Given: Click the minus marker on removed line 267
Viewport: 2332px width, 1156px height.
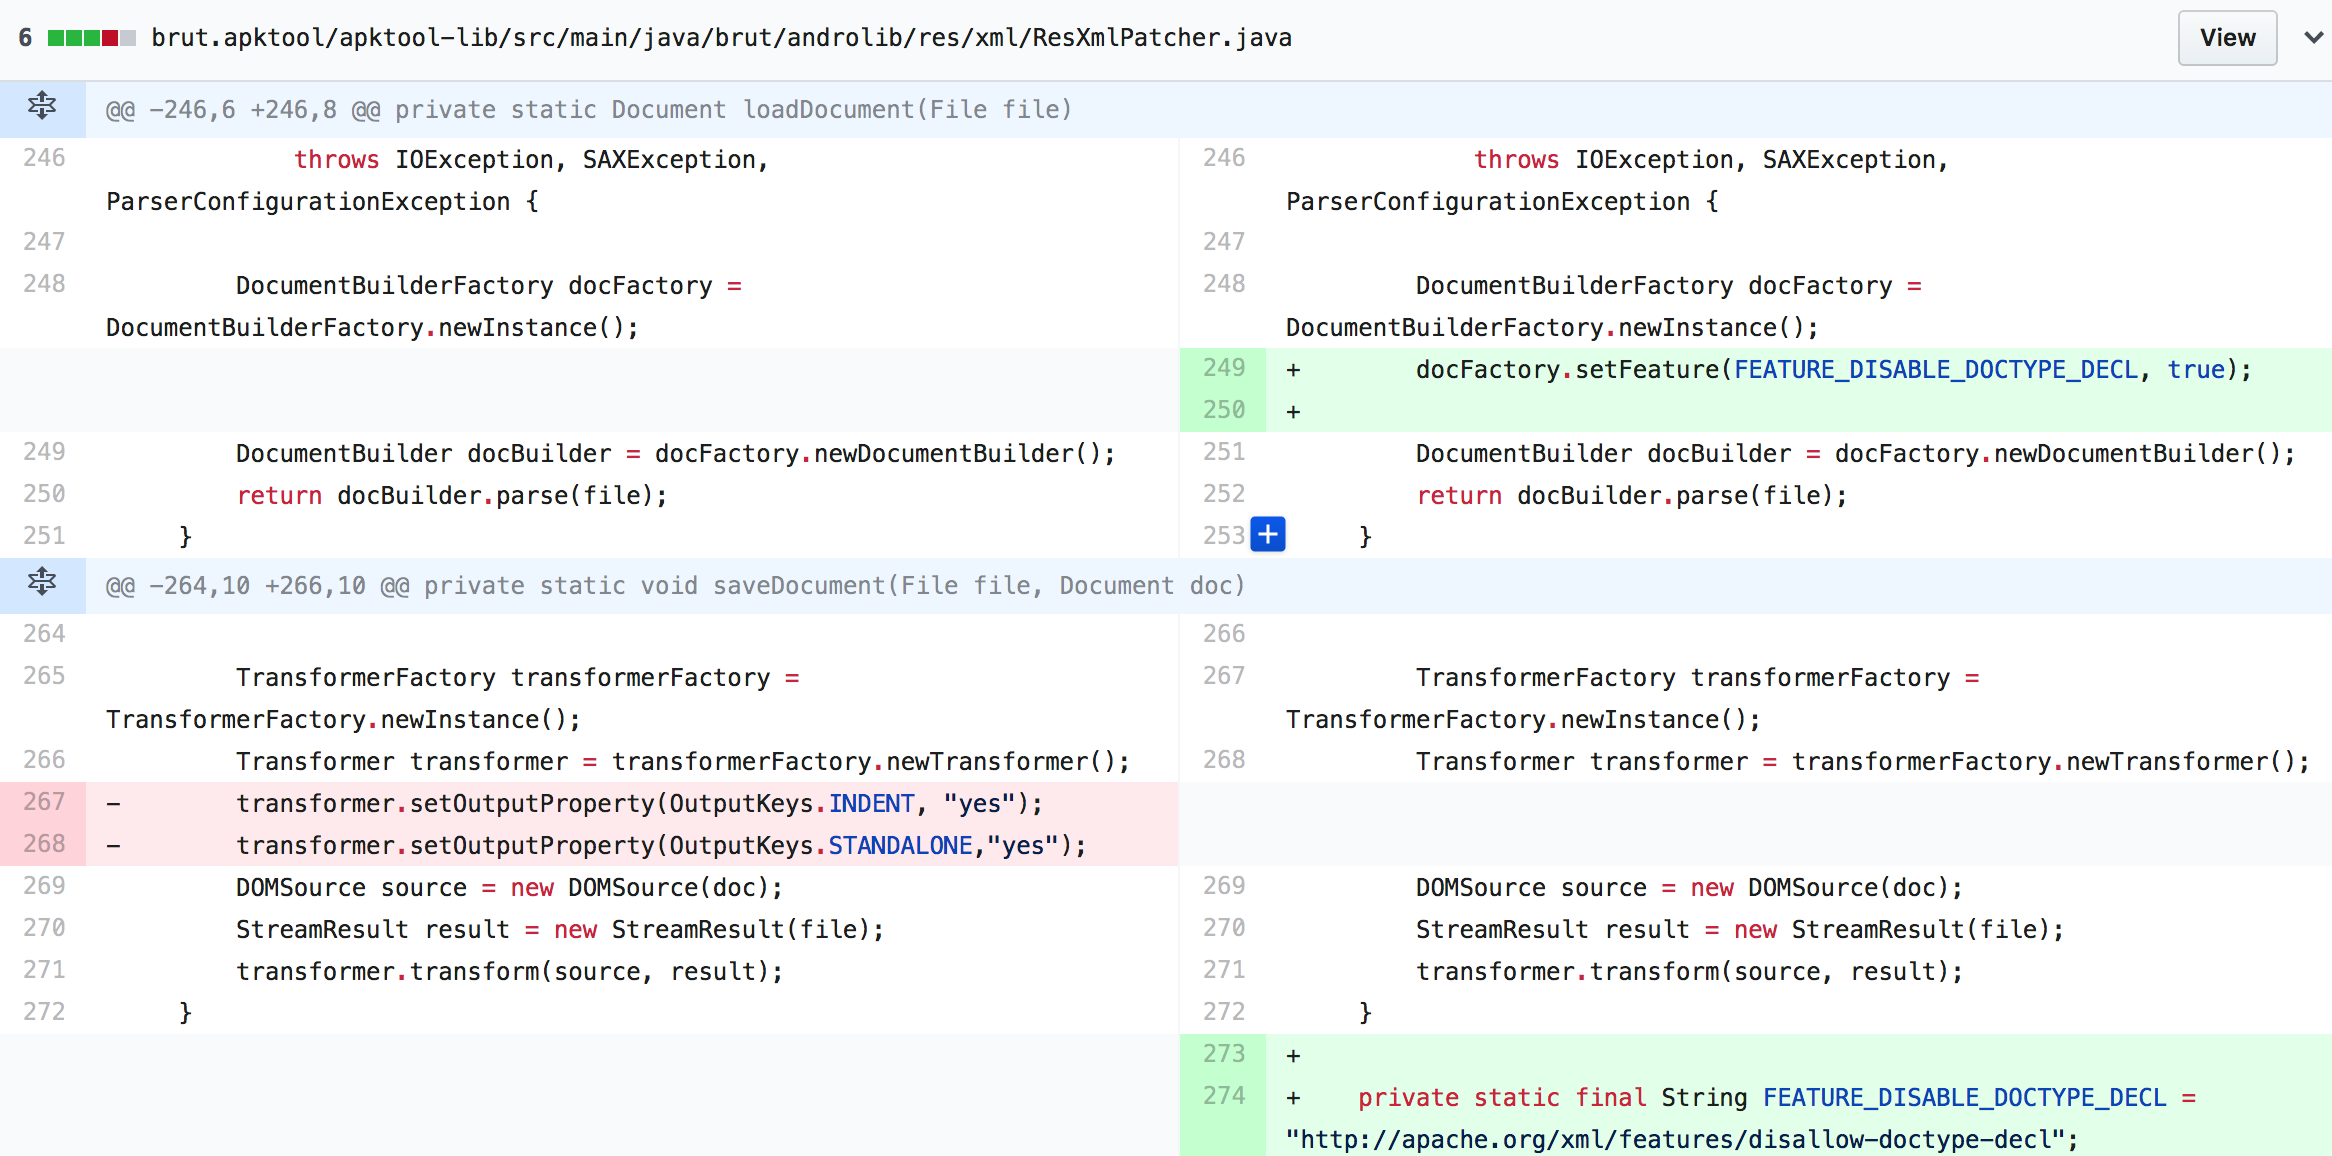Looking at the screenshot, I should click(114, 804).
